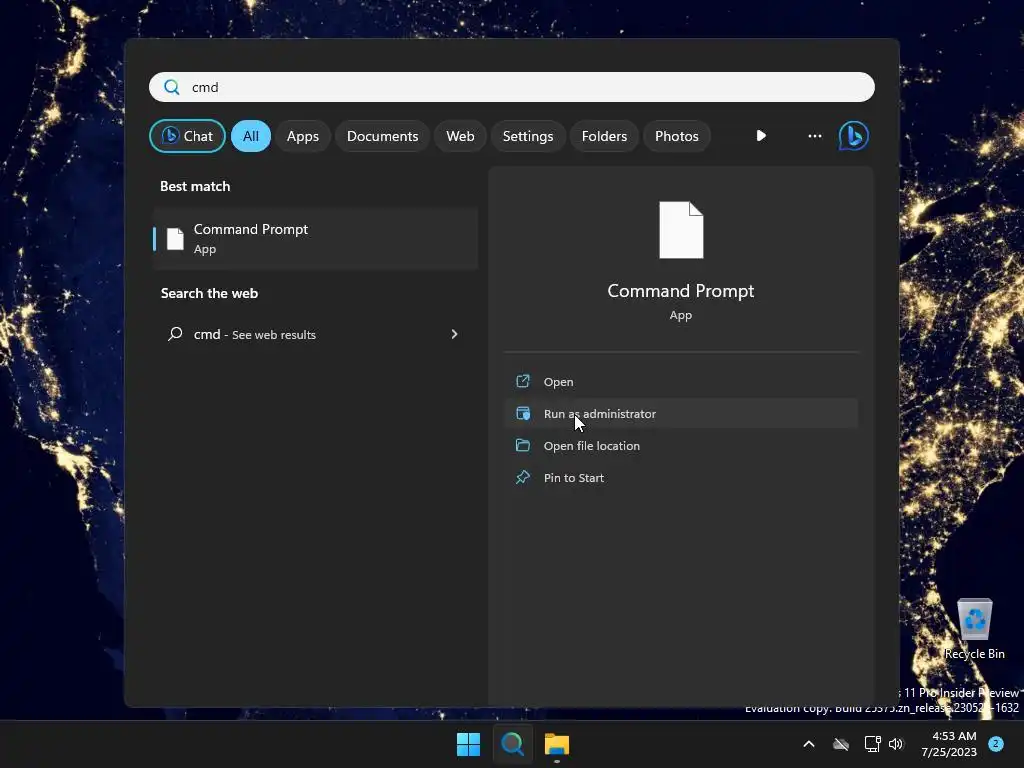Choose Run as administrator

pos(681,413)
